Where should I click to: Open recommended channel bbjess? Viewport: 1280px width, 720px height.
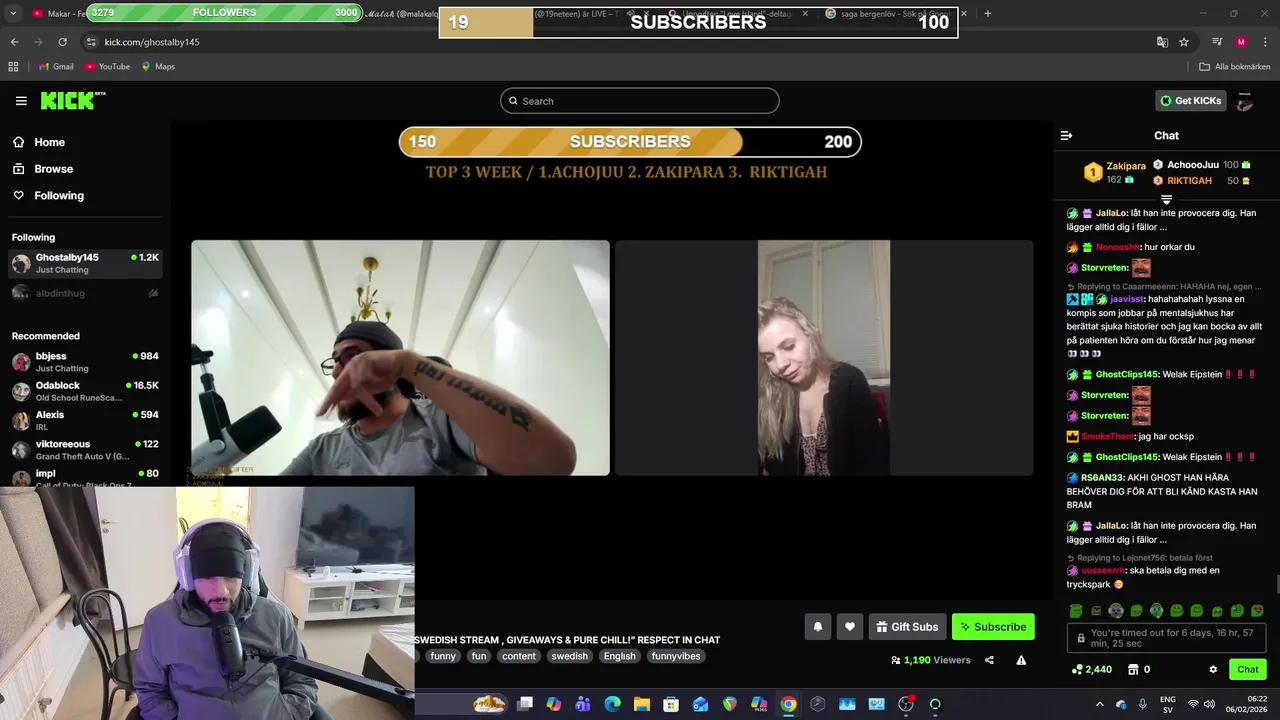click(x=85, y=362)
